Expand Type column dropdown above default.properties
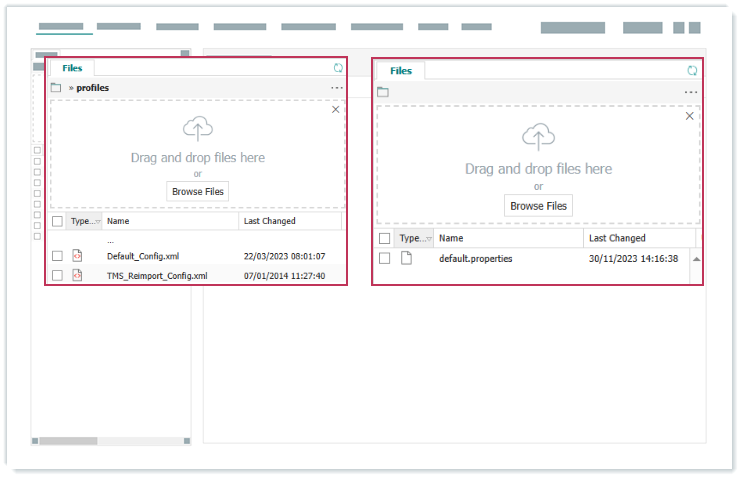 (427, 239)
